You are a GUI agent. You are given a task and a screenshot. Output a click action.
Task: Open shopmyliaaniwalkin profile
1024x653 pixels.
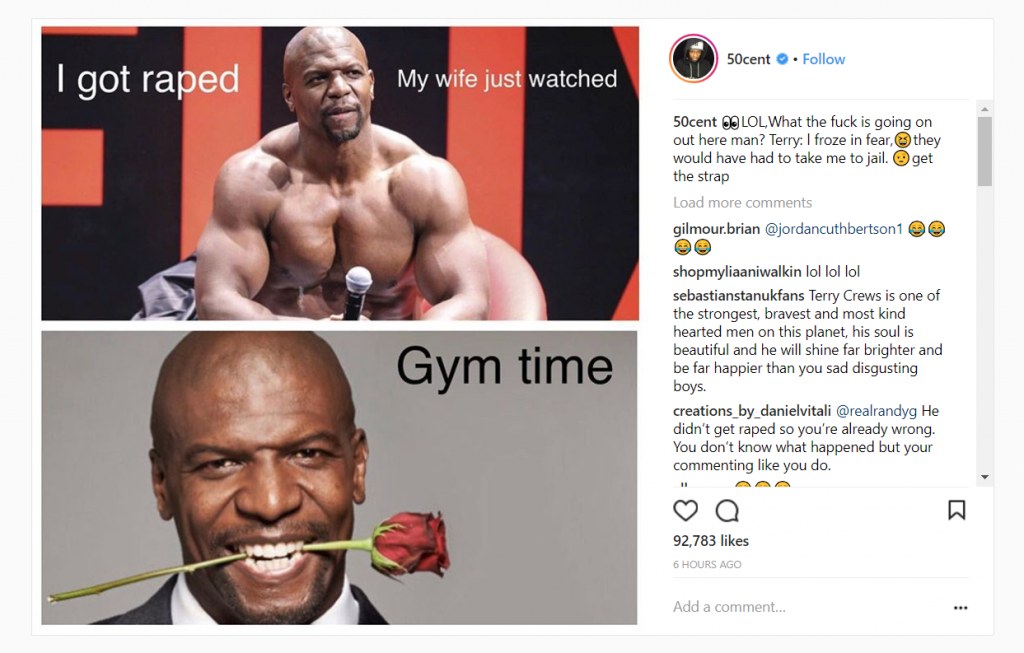pyautogui.click(x=737, y=272)
